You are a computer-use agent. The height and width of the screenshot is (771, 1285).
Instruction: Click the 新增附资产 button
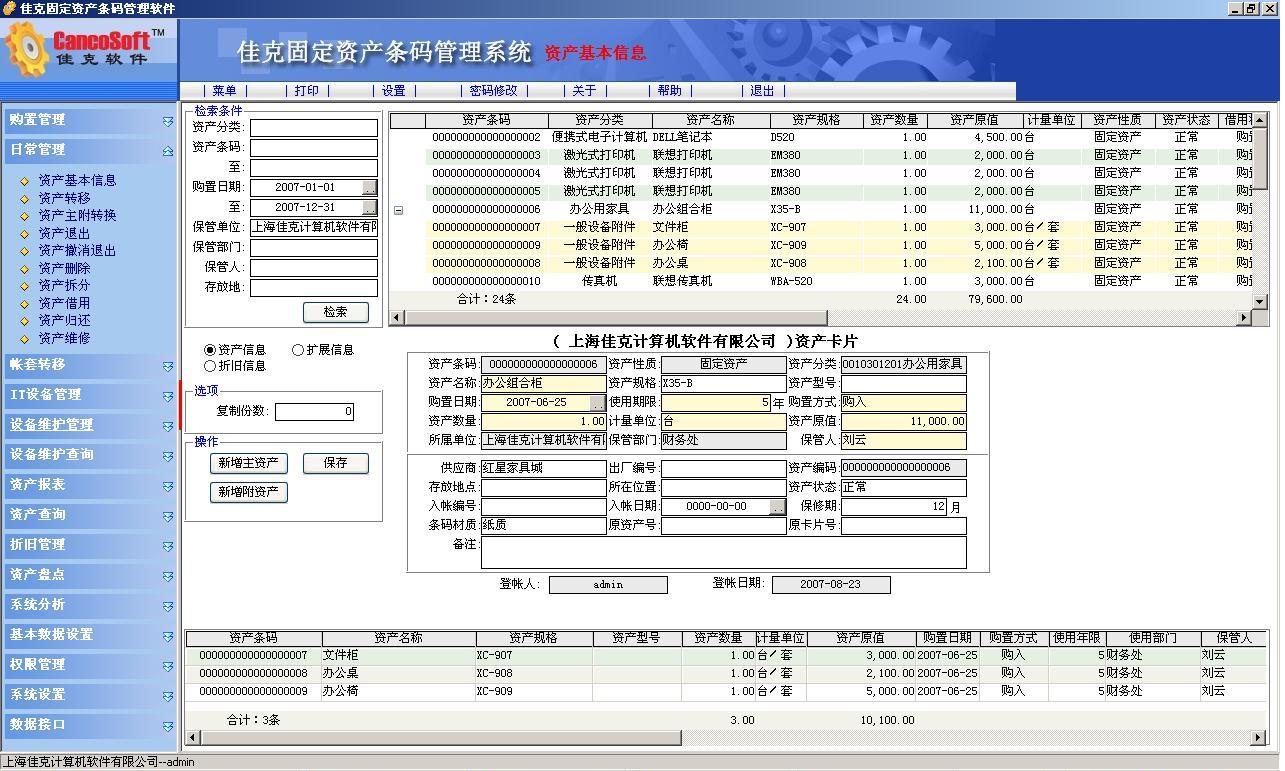click(x=249, y=492)
